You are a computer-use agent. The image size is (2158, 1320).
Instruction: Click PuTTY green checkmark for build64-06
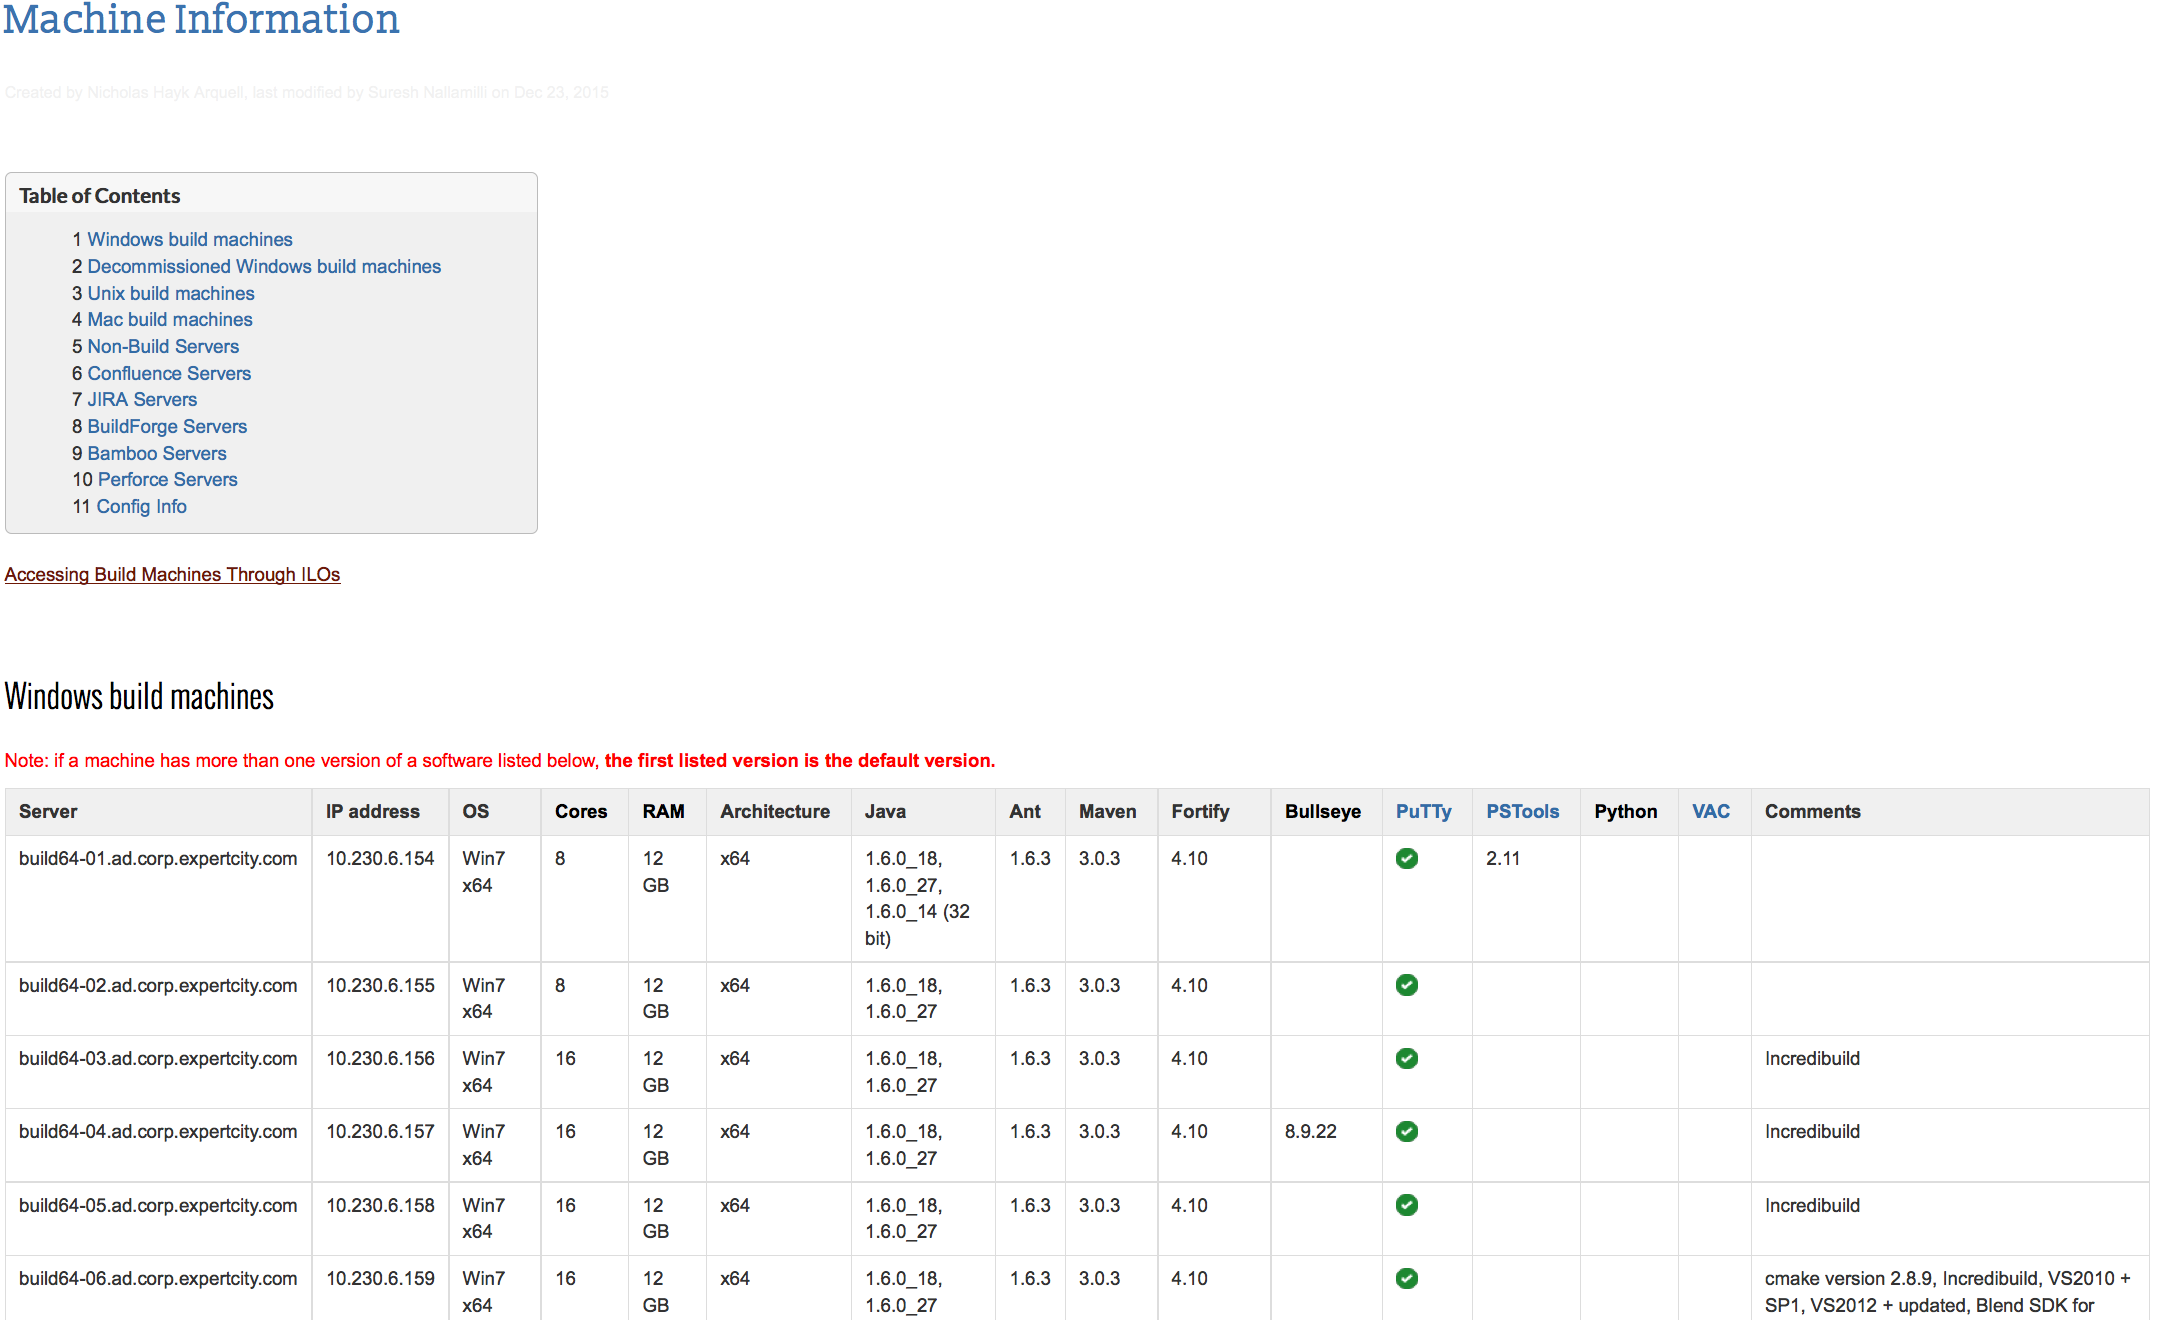[1406, 1278]
